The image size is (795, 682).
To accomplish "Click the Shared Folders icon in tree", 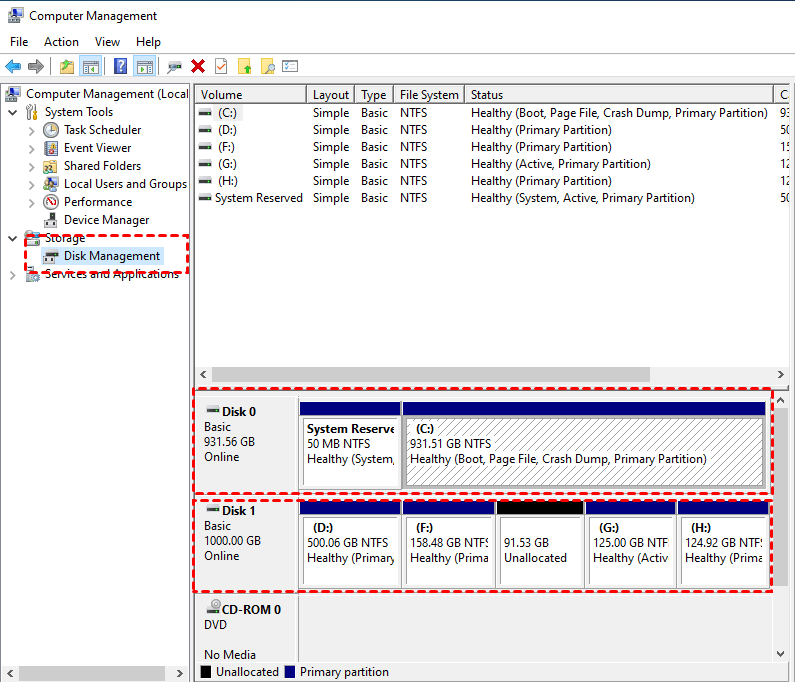I will [x=50, y=166].
